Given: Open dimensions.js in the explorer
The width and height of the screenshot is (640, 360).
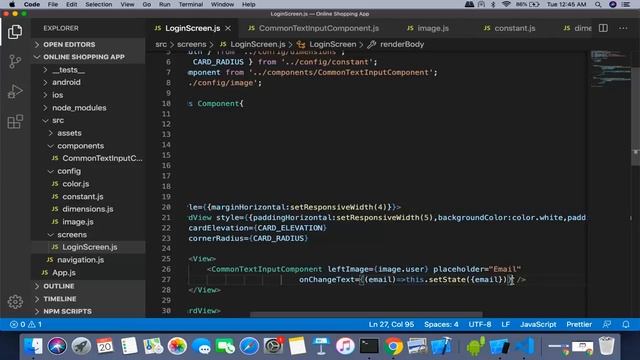Looking at the screenshot, I should pos(88,209).
